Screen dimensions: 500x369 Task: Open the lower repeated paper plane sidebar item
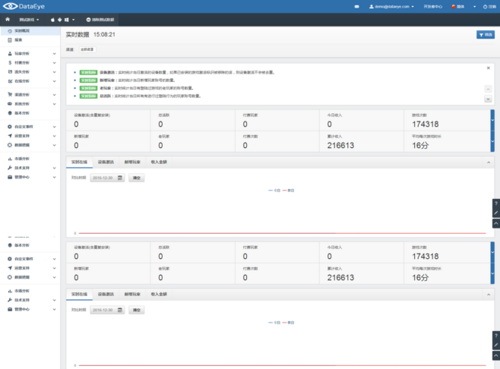[18, 268]
